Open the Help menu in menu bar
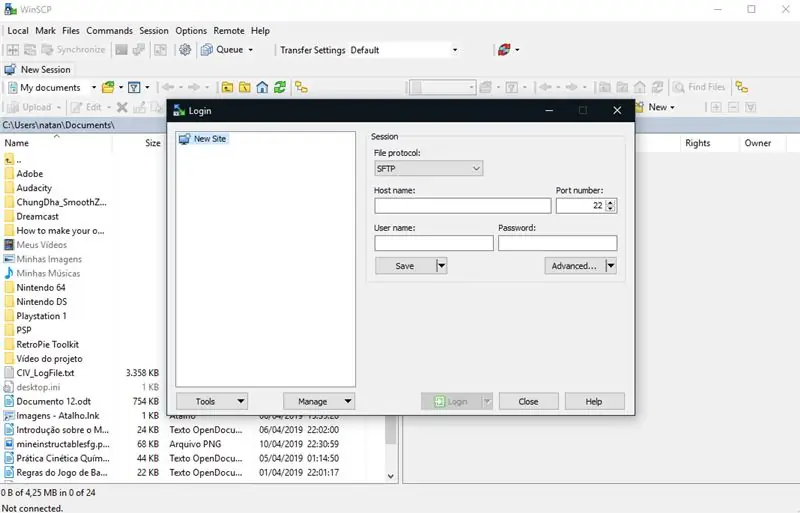This screenshot has height=513, width=800. 260,31
